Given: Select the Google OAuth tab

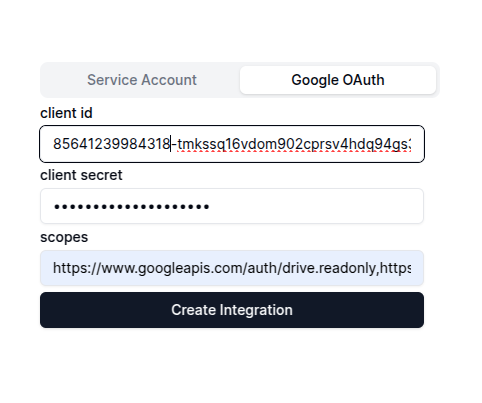Looking at the screenshot, I should point(338,80).
